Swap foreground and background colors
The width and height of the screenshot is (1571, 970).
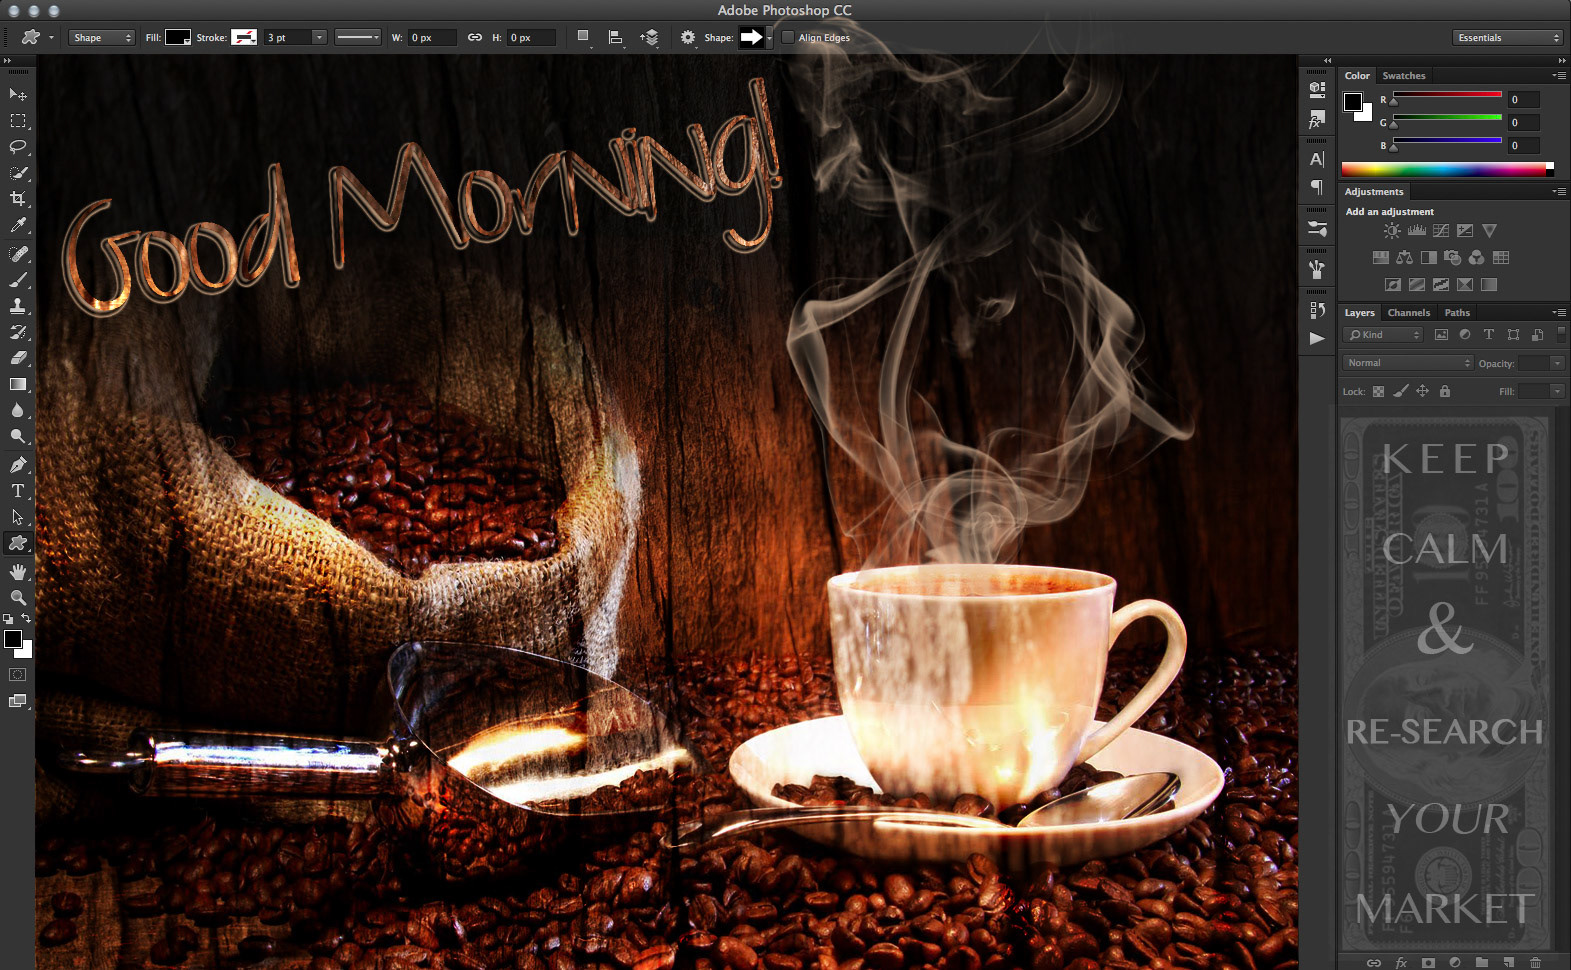[x=27, y=619]
